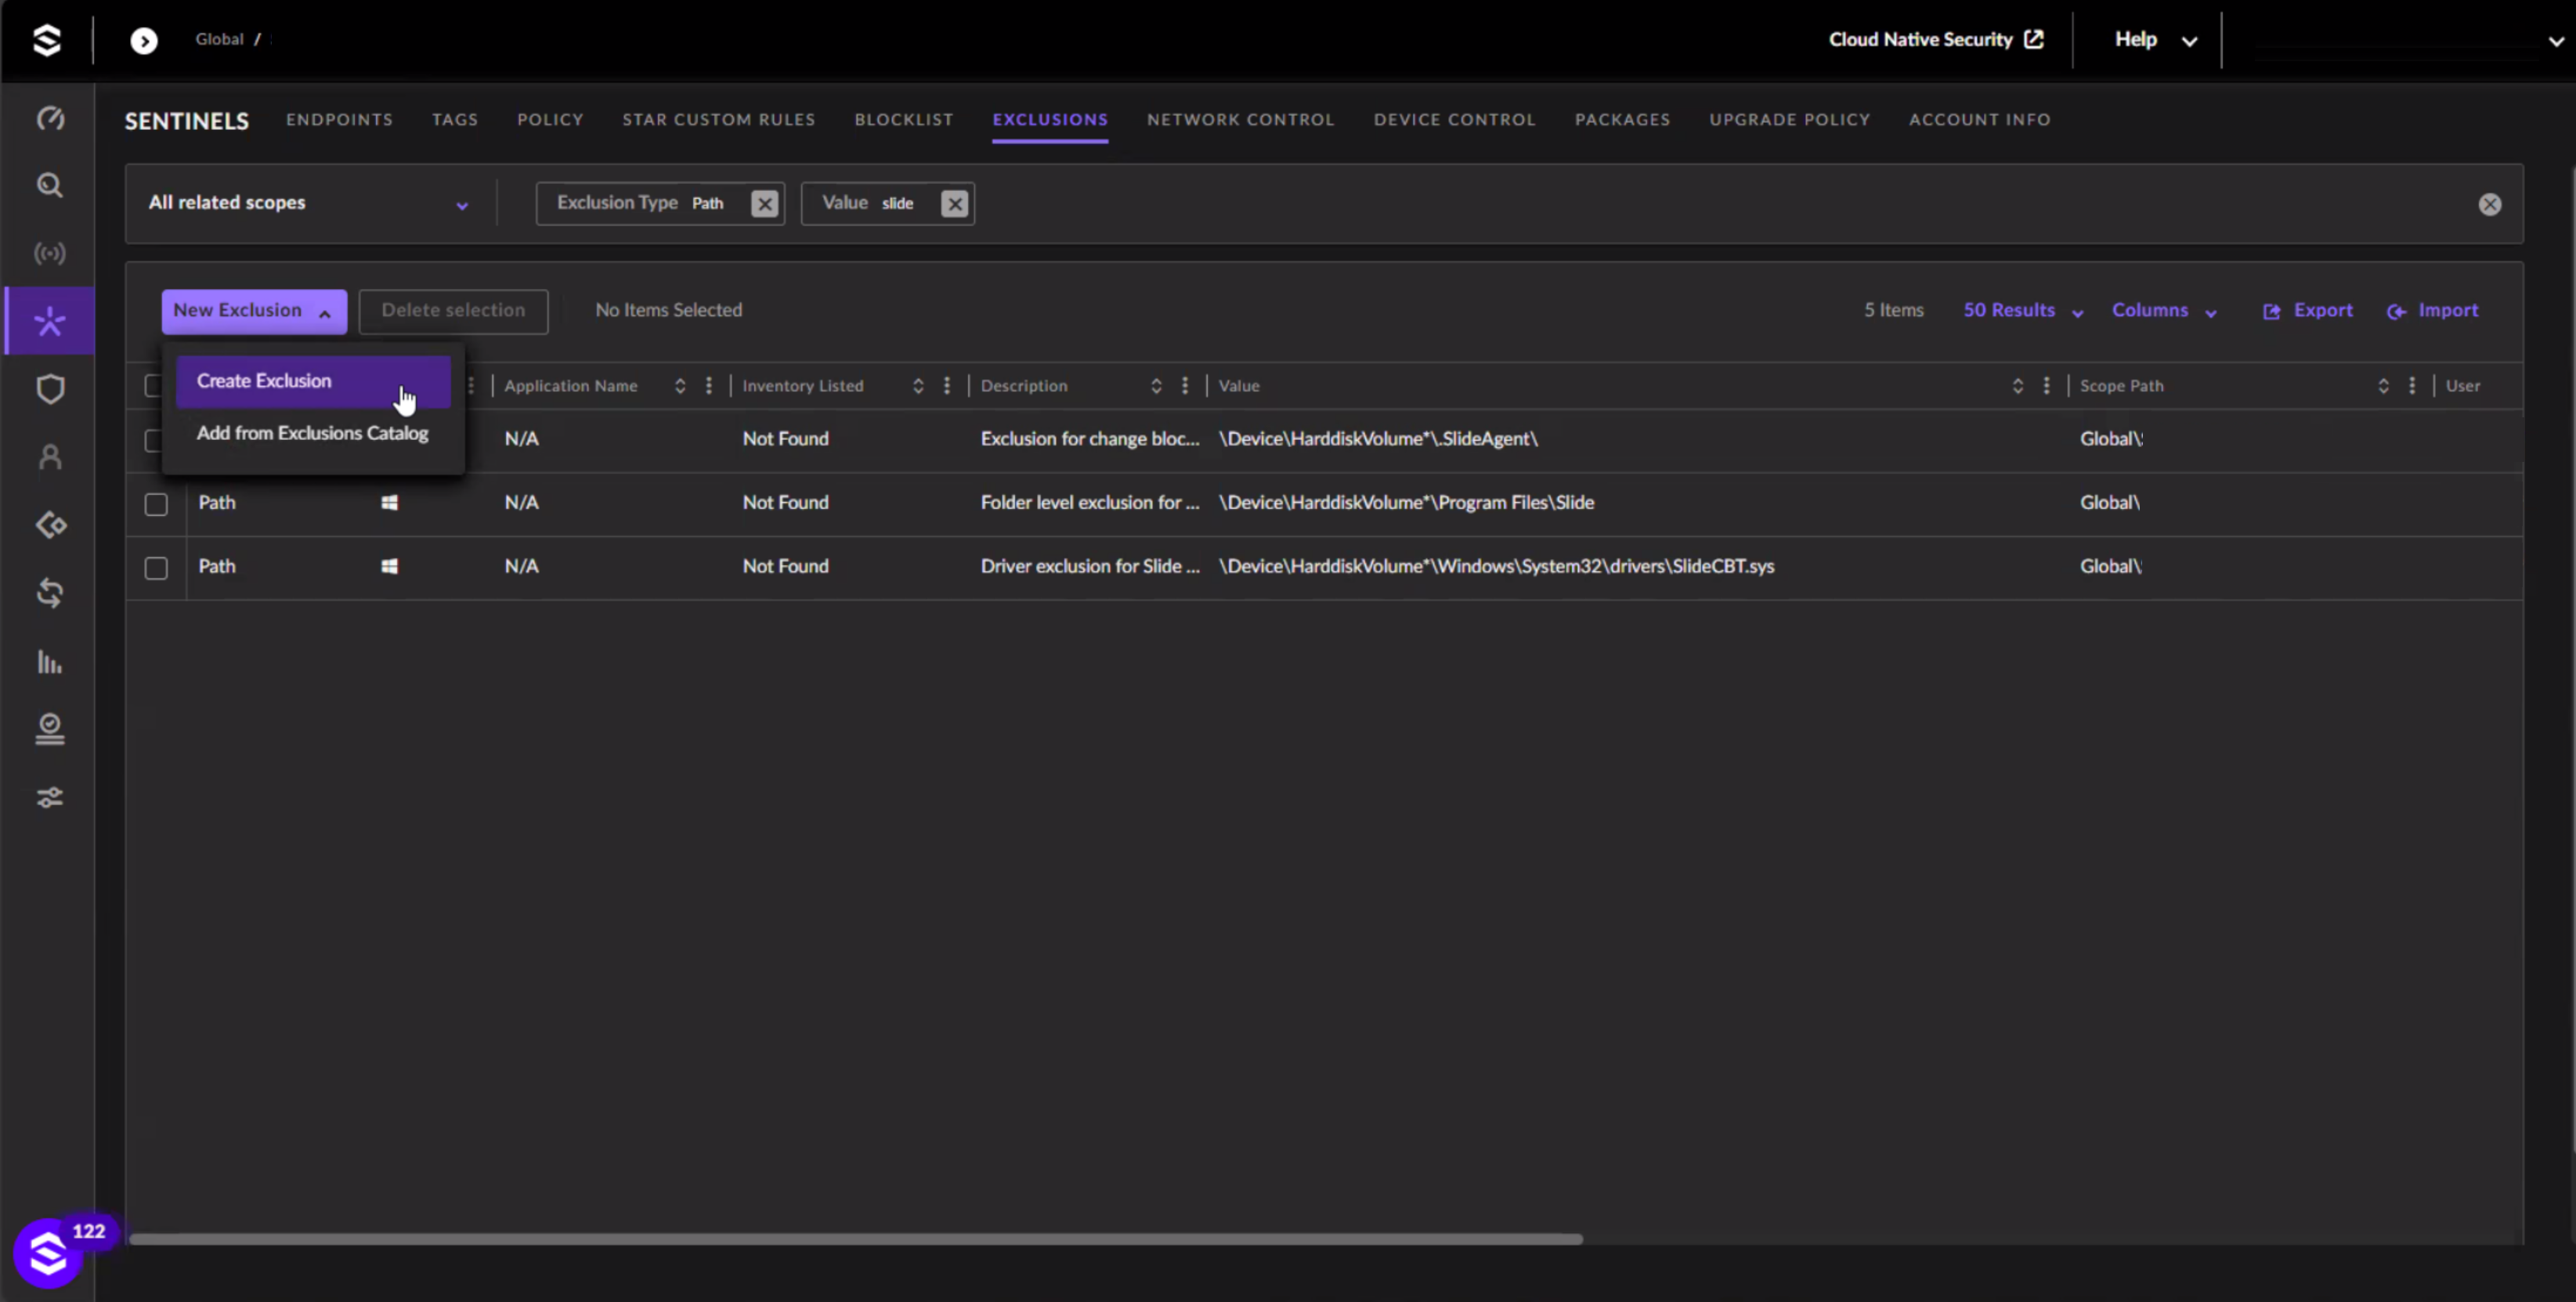Remove the Value slide filter chip

pos(955,203)
